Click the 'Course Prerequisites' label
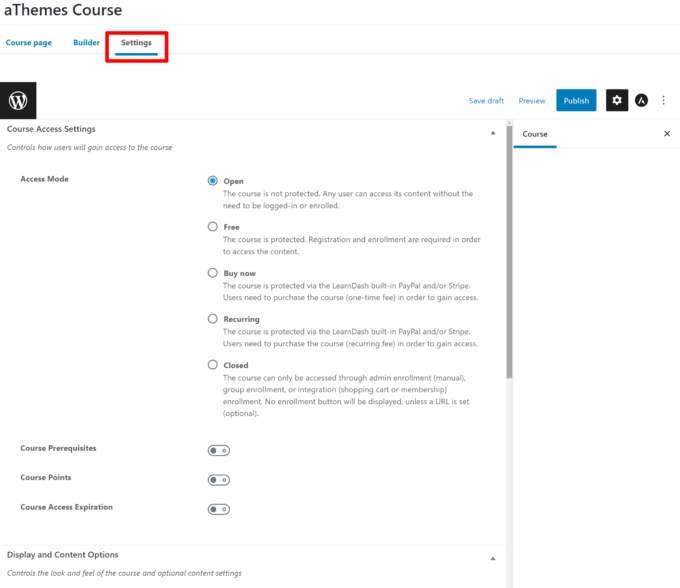680x588 pixels. 58,448
